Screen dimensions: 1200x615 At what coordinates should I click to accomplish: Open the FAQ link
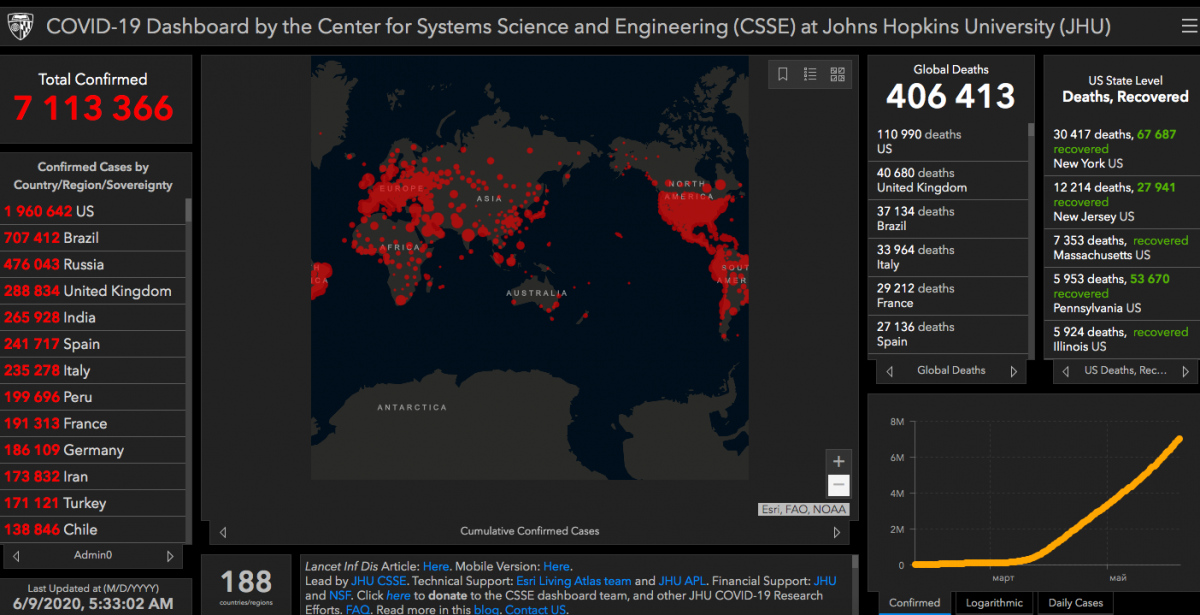pos(358,609)
